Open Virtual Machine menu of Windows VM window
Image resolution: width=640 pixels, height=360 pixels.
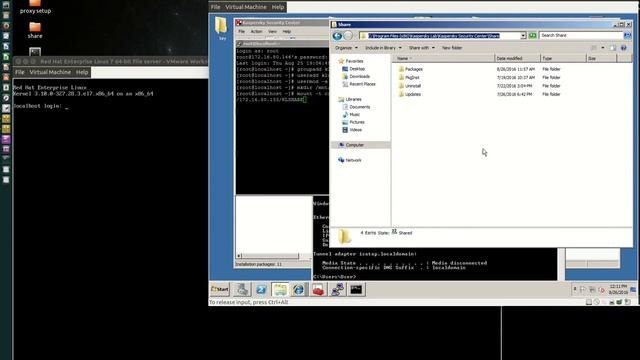pyautogui.click(x=246, y=7)
